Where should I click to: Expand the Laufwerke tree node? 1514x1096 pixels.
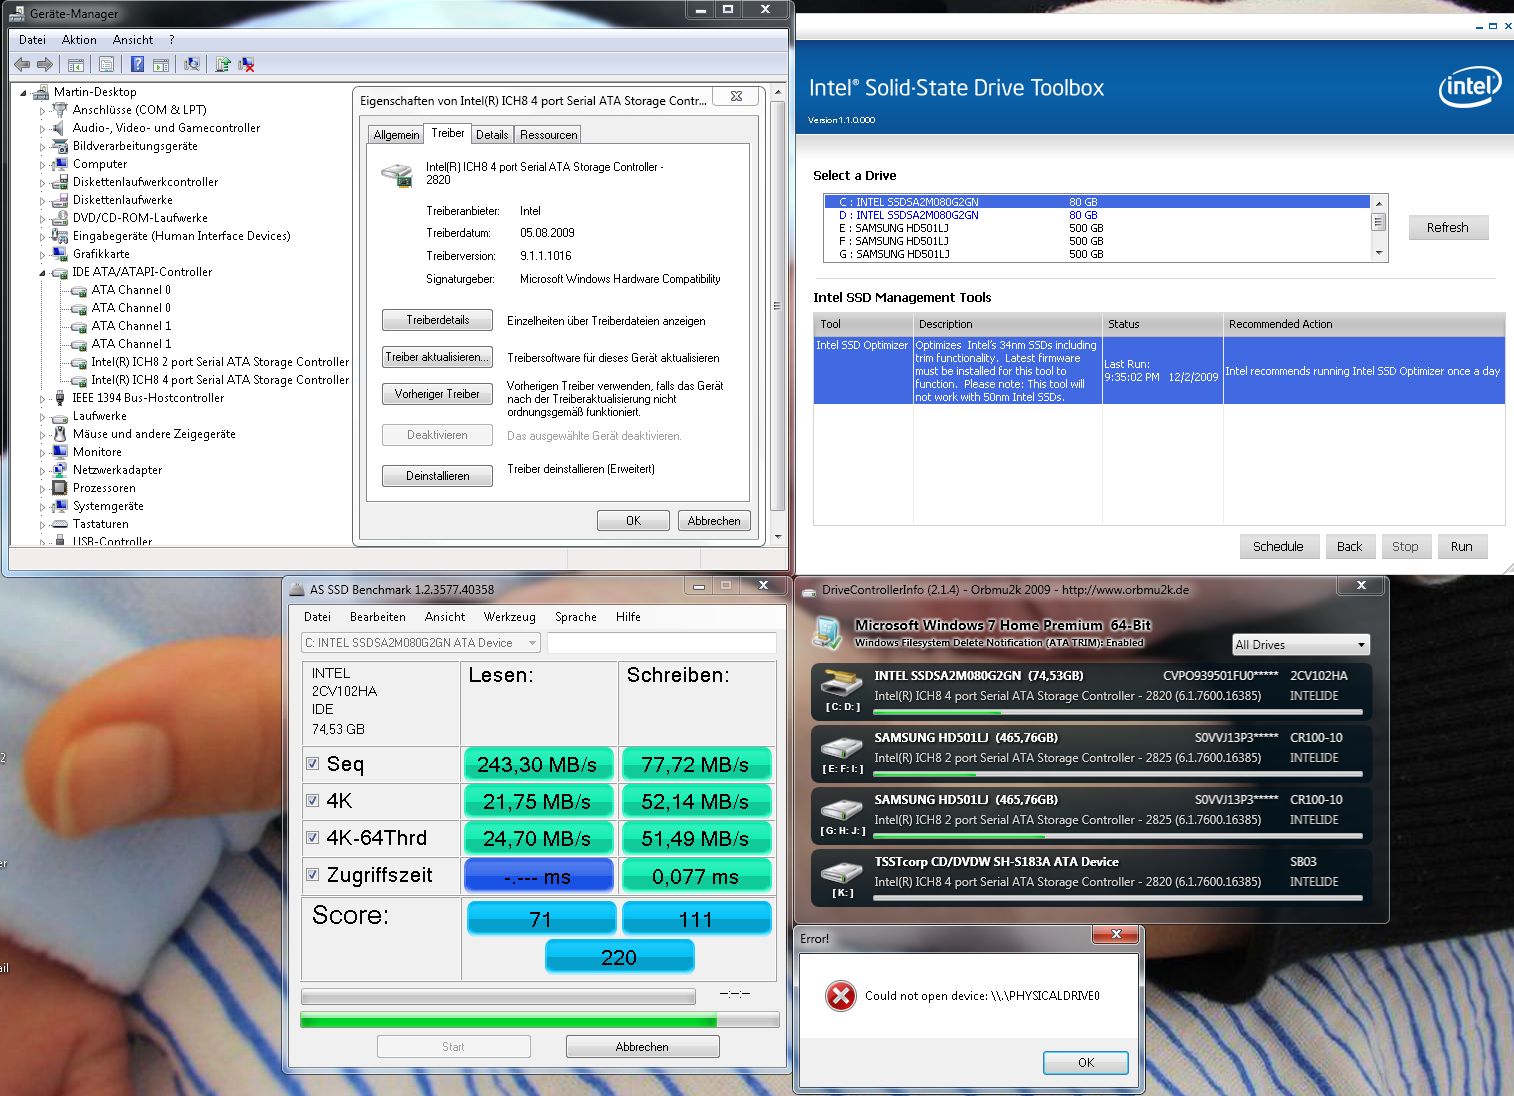pyautogui.click(x=43, y=416)
